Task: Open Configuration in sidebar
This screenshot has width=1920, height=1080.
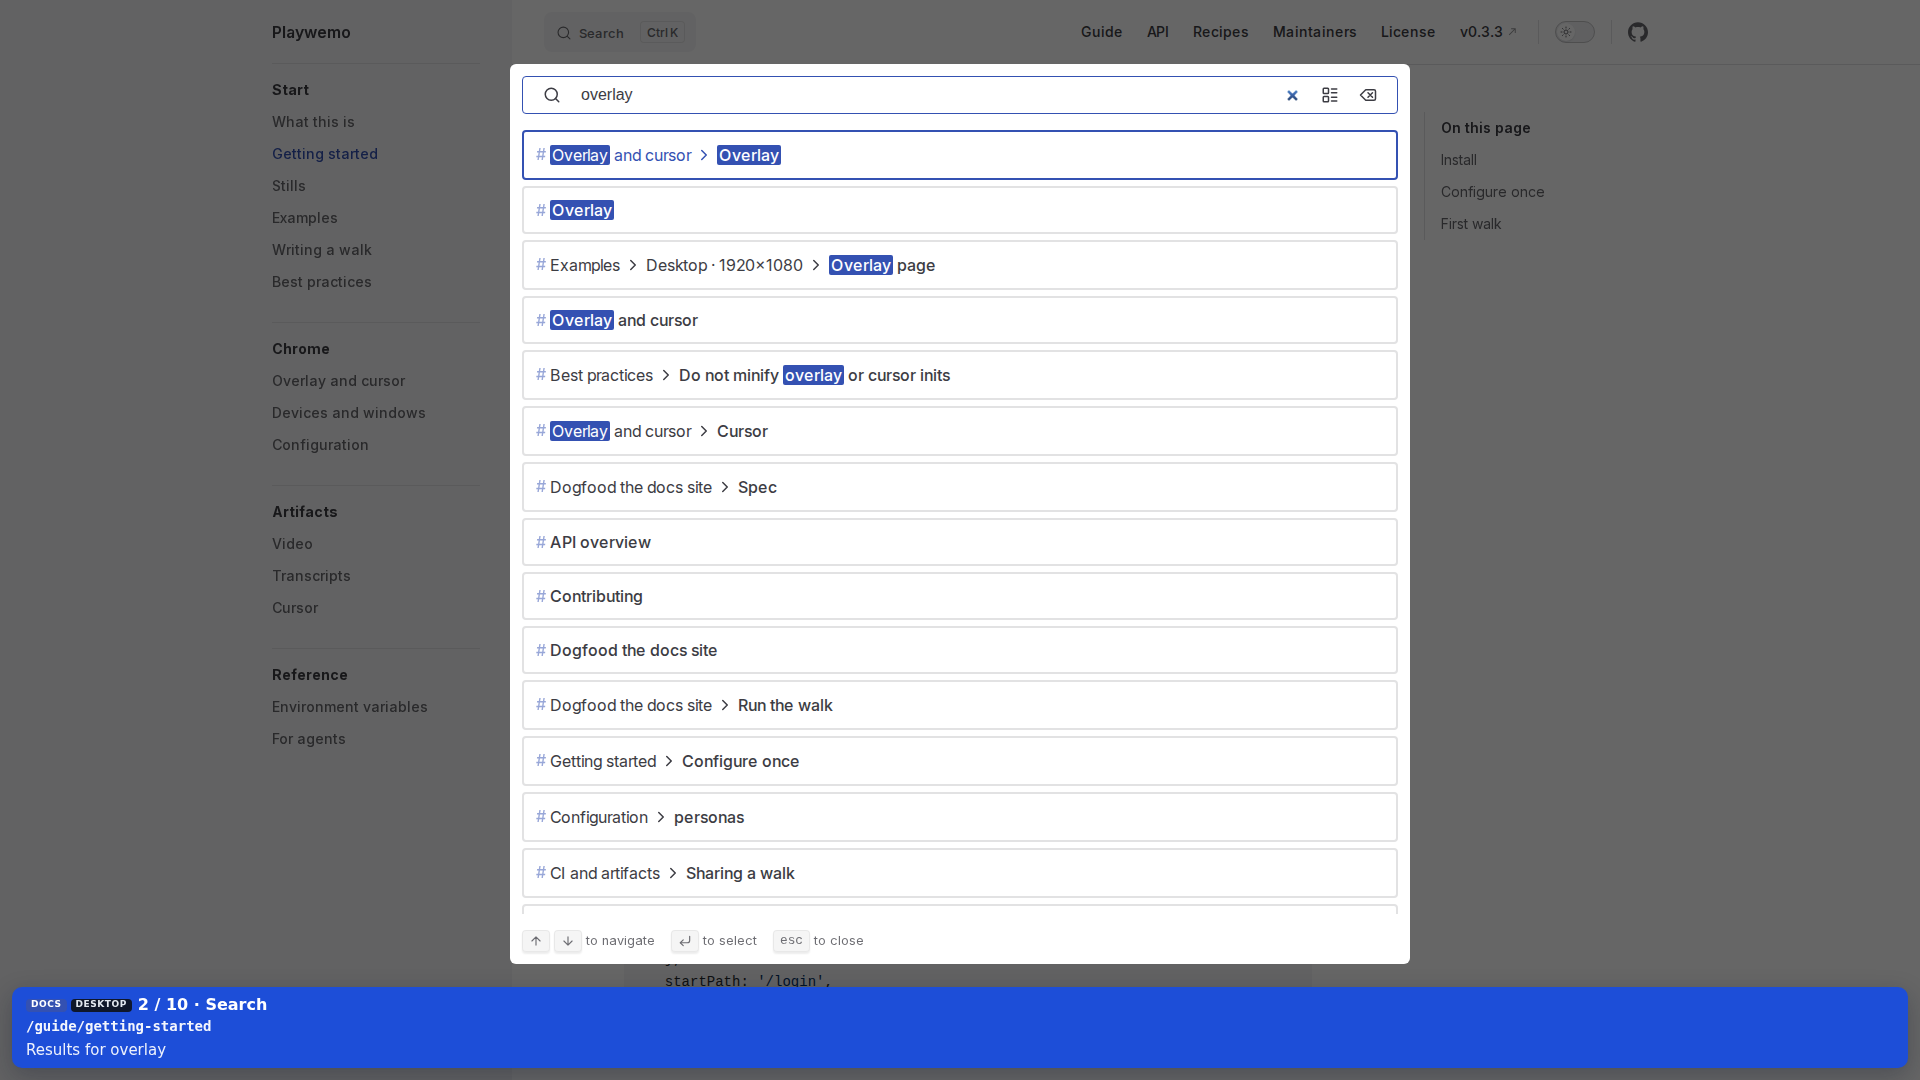Action: pyautogui.click(x=320, y=445)
